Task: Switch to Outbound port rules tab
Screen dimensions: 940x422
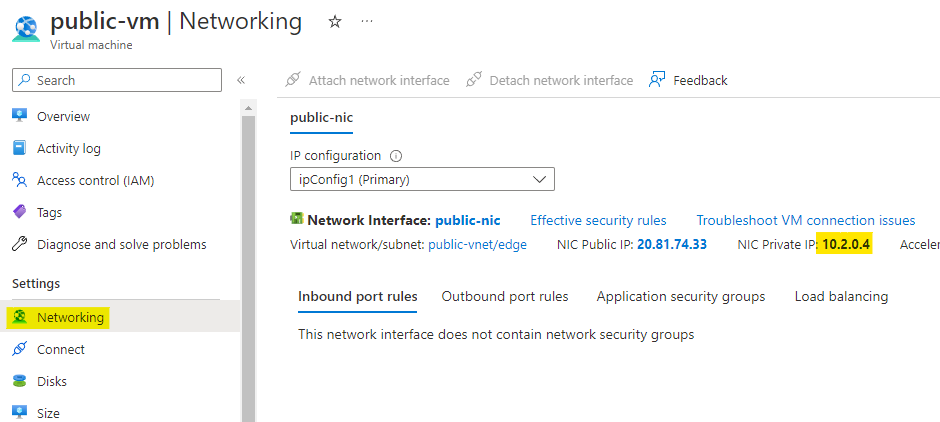Action: click(x=505, y=296)
